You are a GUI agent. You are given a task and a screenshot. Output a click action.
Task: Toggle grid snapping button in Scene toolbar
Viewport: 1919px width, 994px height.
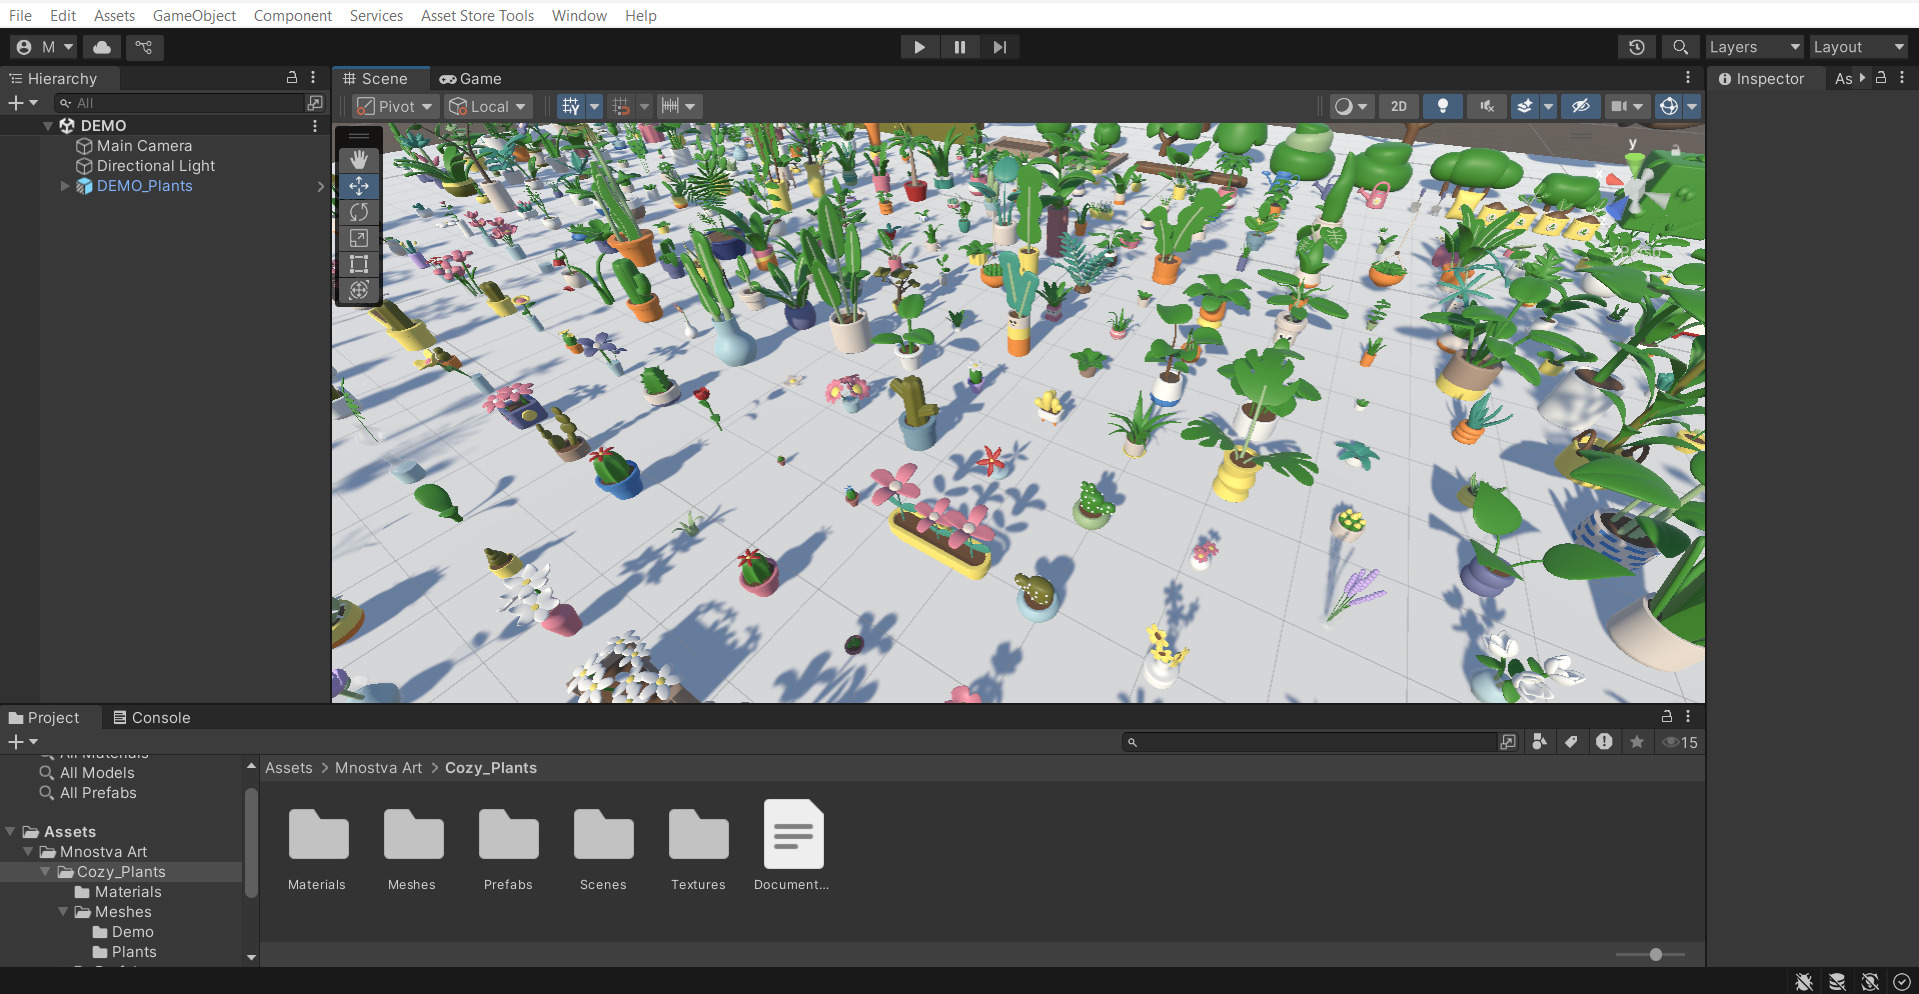(x=621, y=106)
